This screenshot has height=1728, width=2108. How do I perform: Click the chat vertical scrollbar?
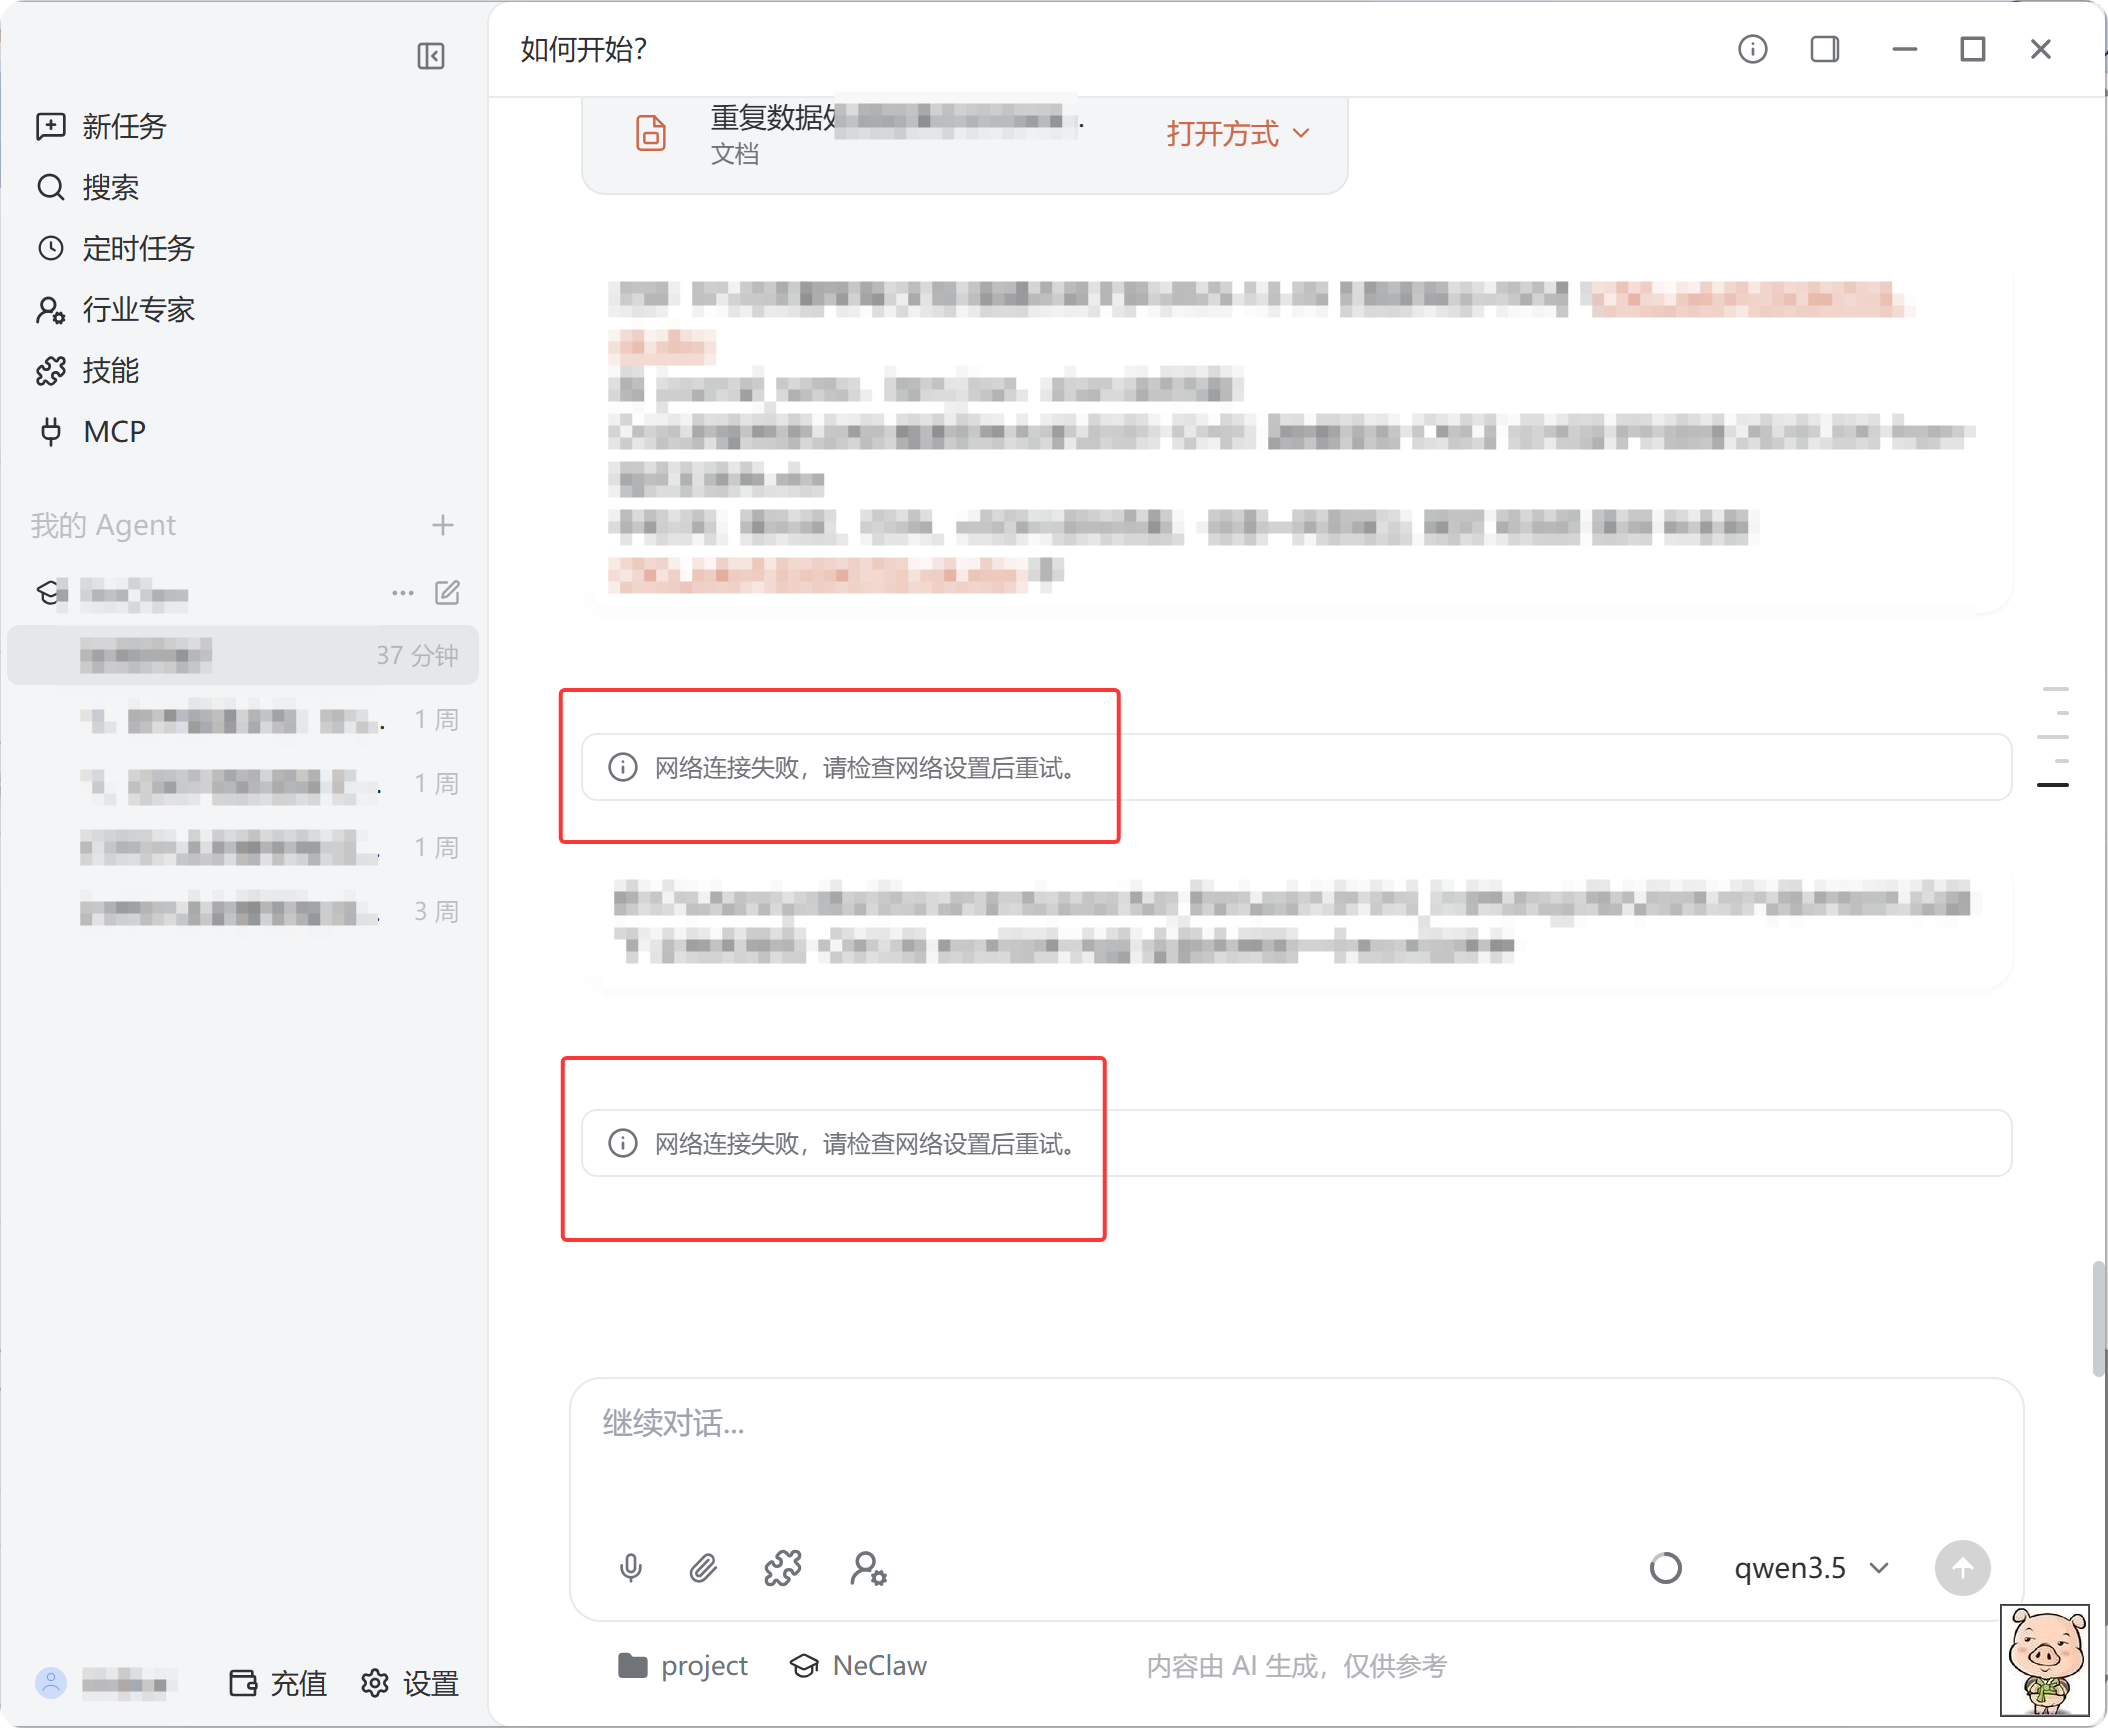coord(2098,1320)
